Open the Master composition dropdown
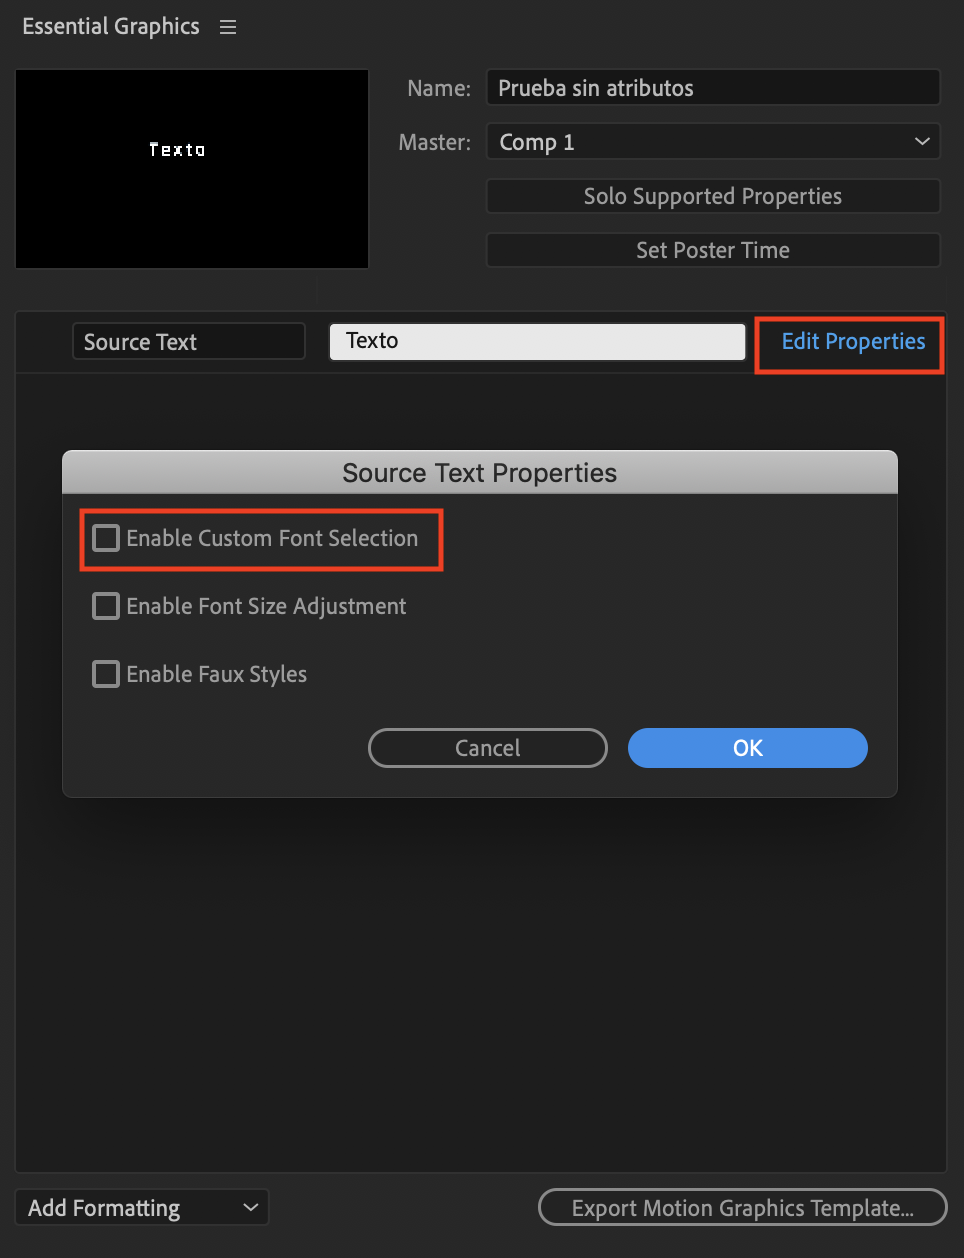Screen dimensions: 964x1258 point(713,141)
